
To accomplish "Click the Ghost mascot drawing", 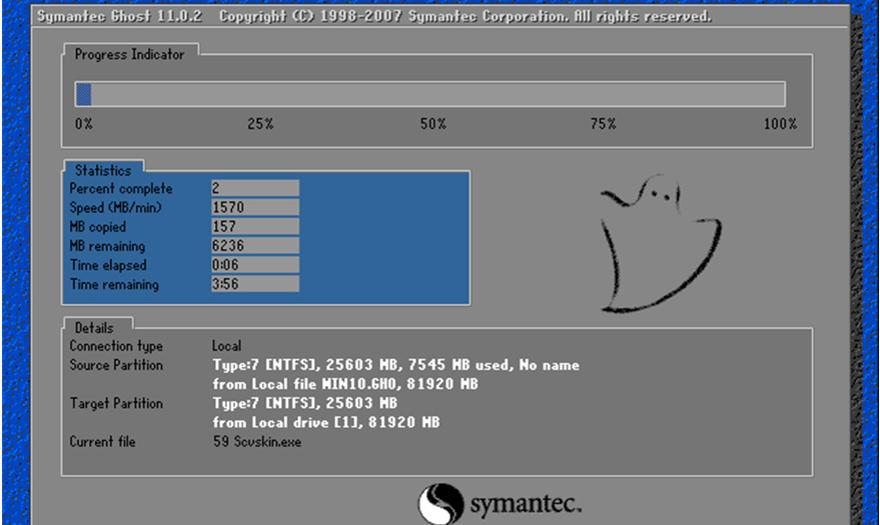I will 661,244.
